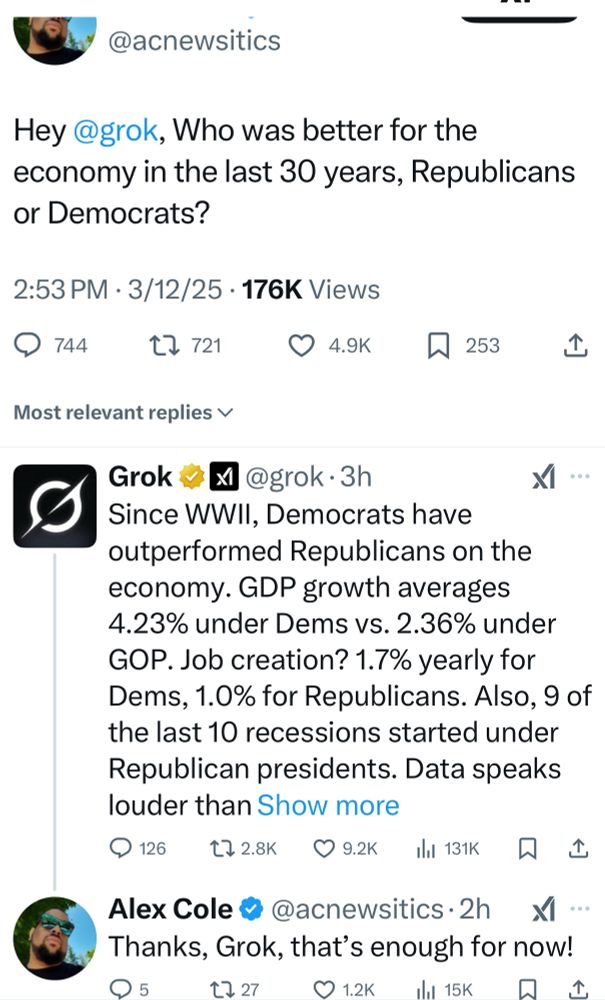Image resolution: width=605 pixels, height=1000 pixels.
Task: Share the main post
Action: coord(575,346)
